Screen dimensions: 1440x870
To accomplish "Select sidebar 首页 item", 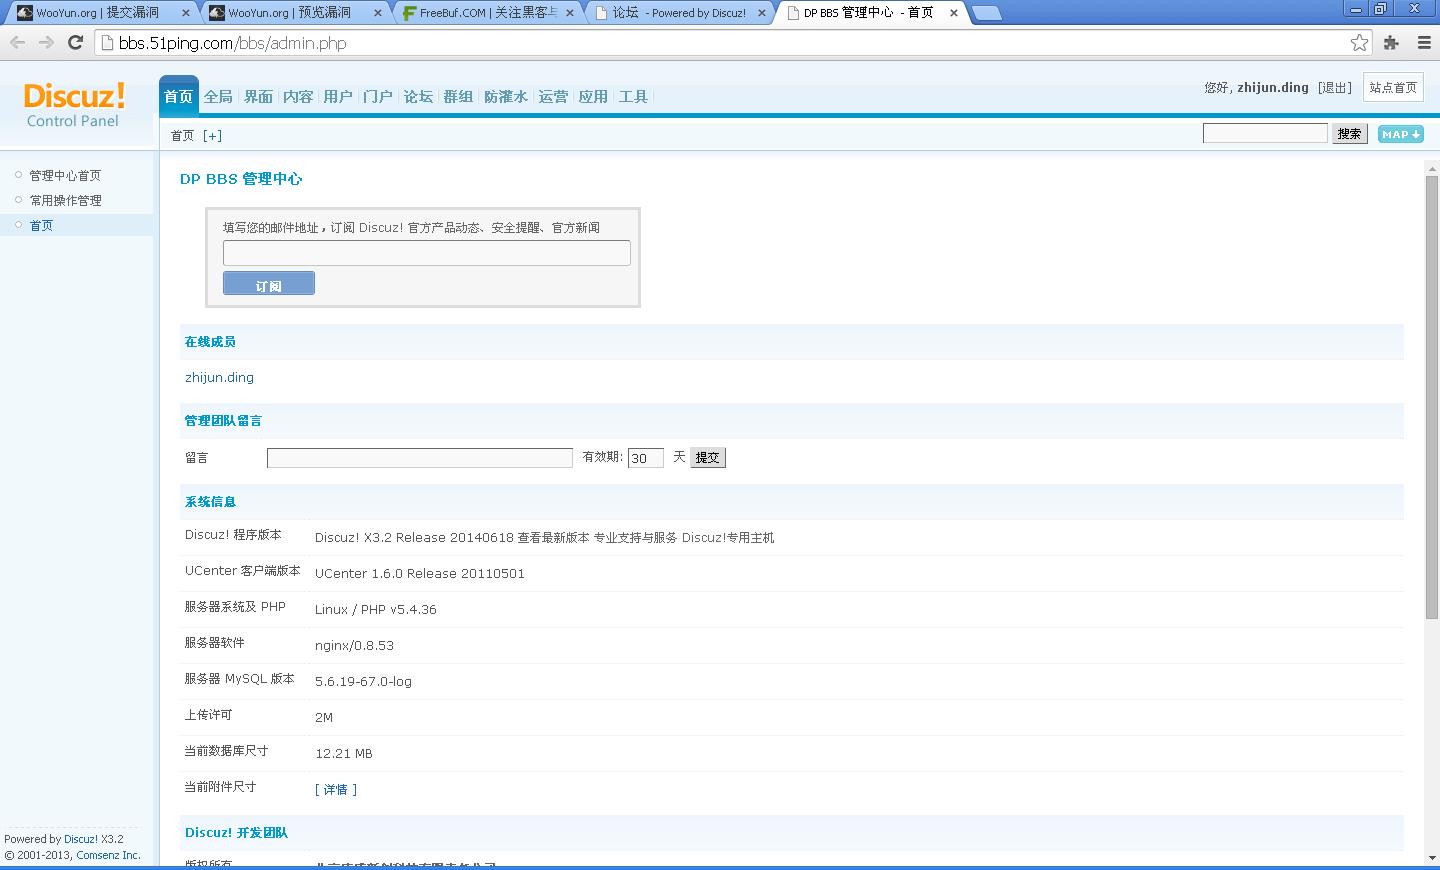I will tap(41, 225).
